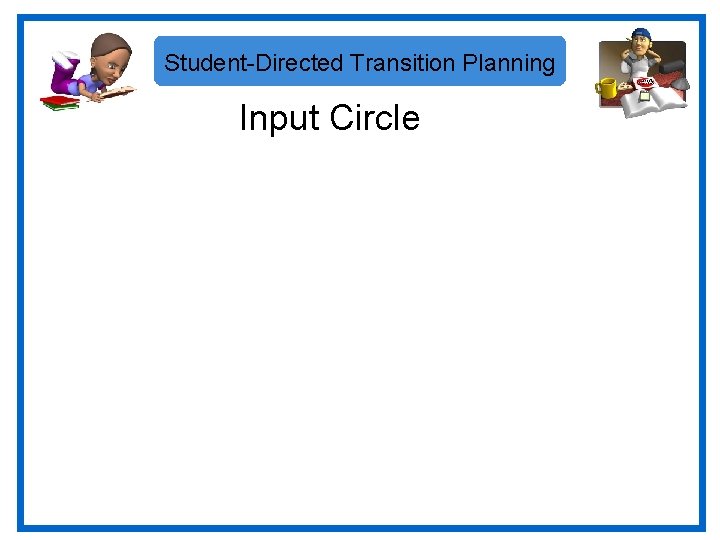Select the stack of red and green books
Viewport: 720px width, 540px height.
(58, 101)
